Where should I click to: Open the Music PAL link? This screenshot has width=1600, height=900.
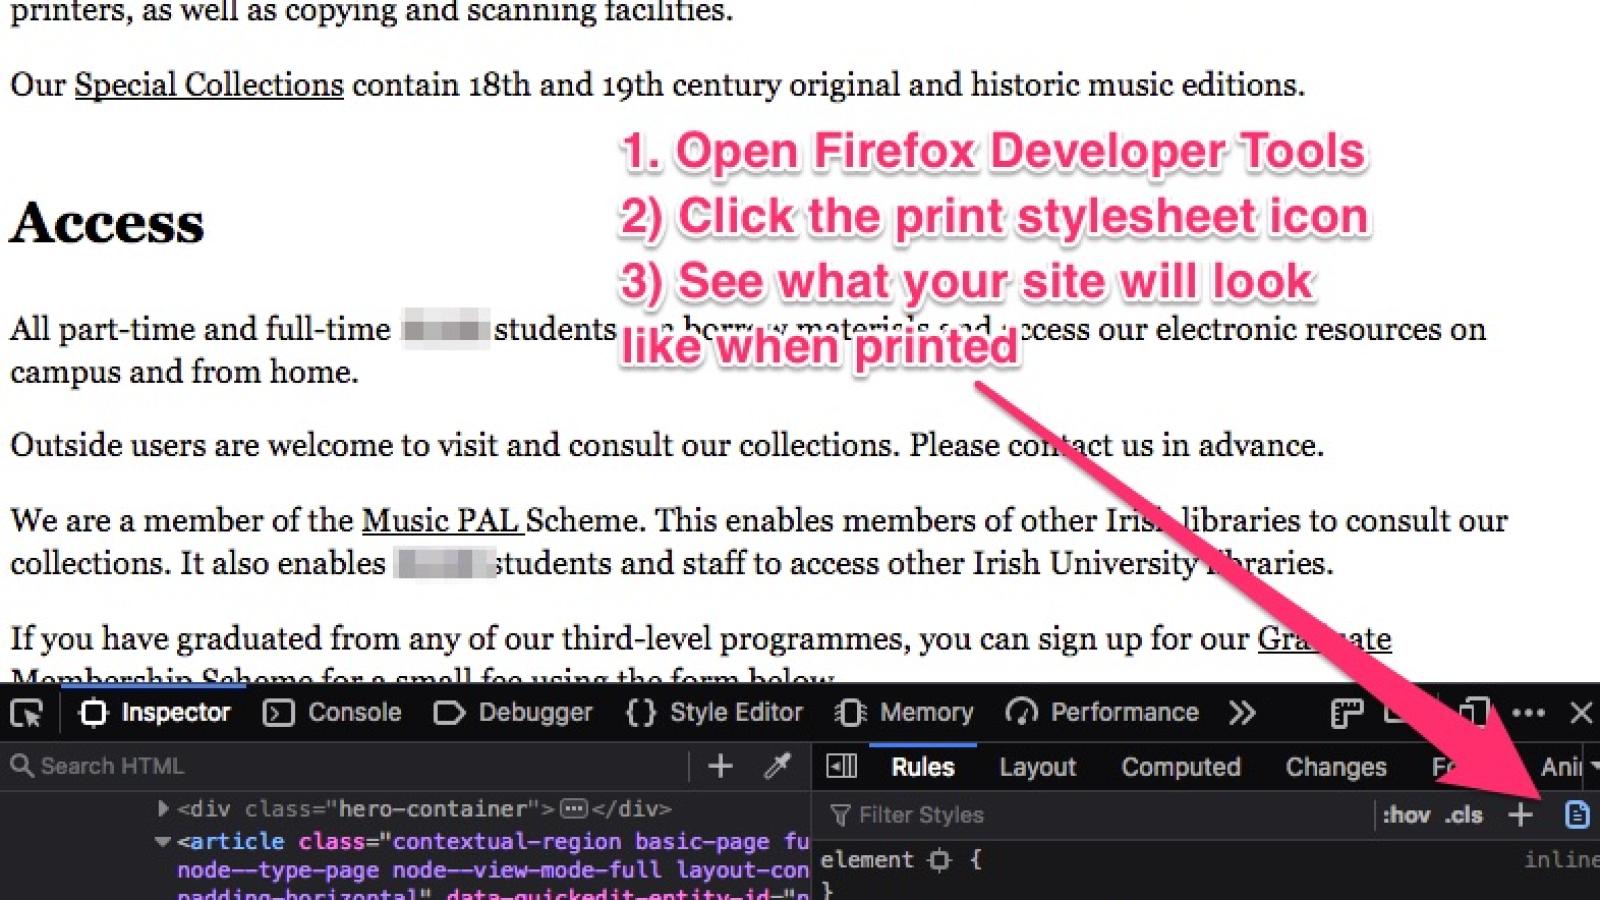[440, 521]
